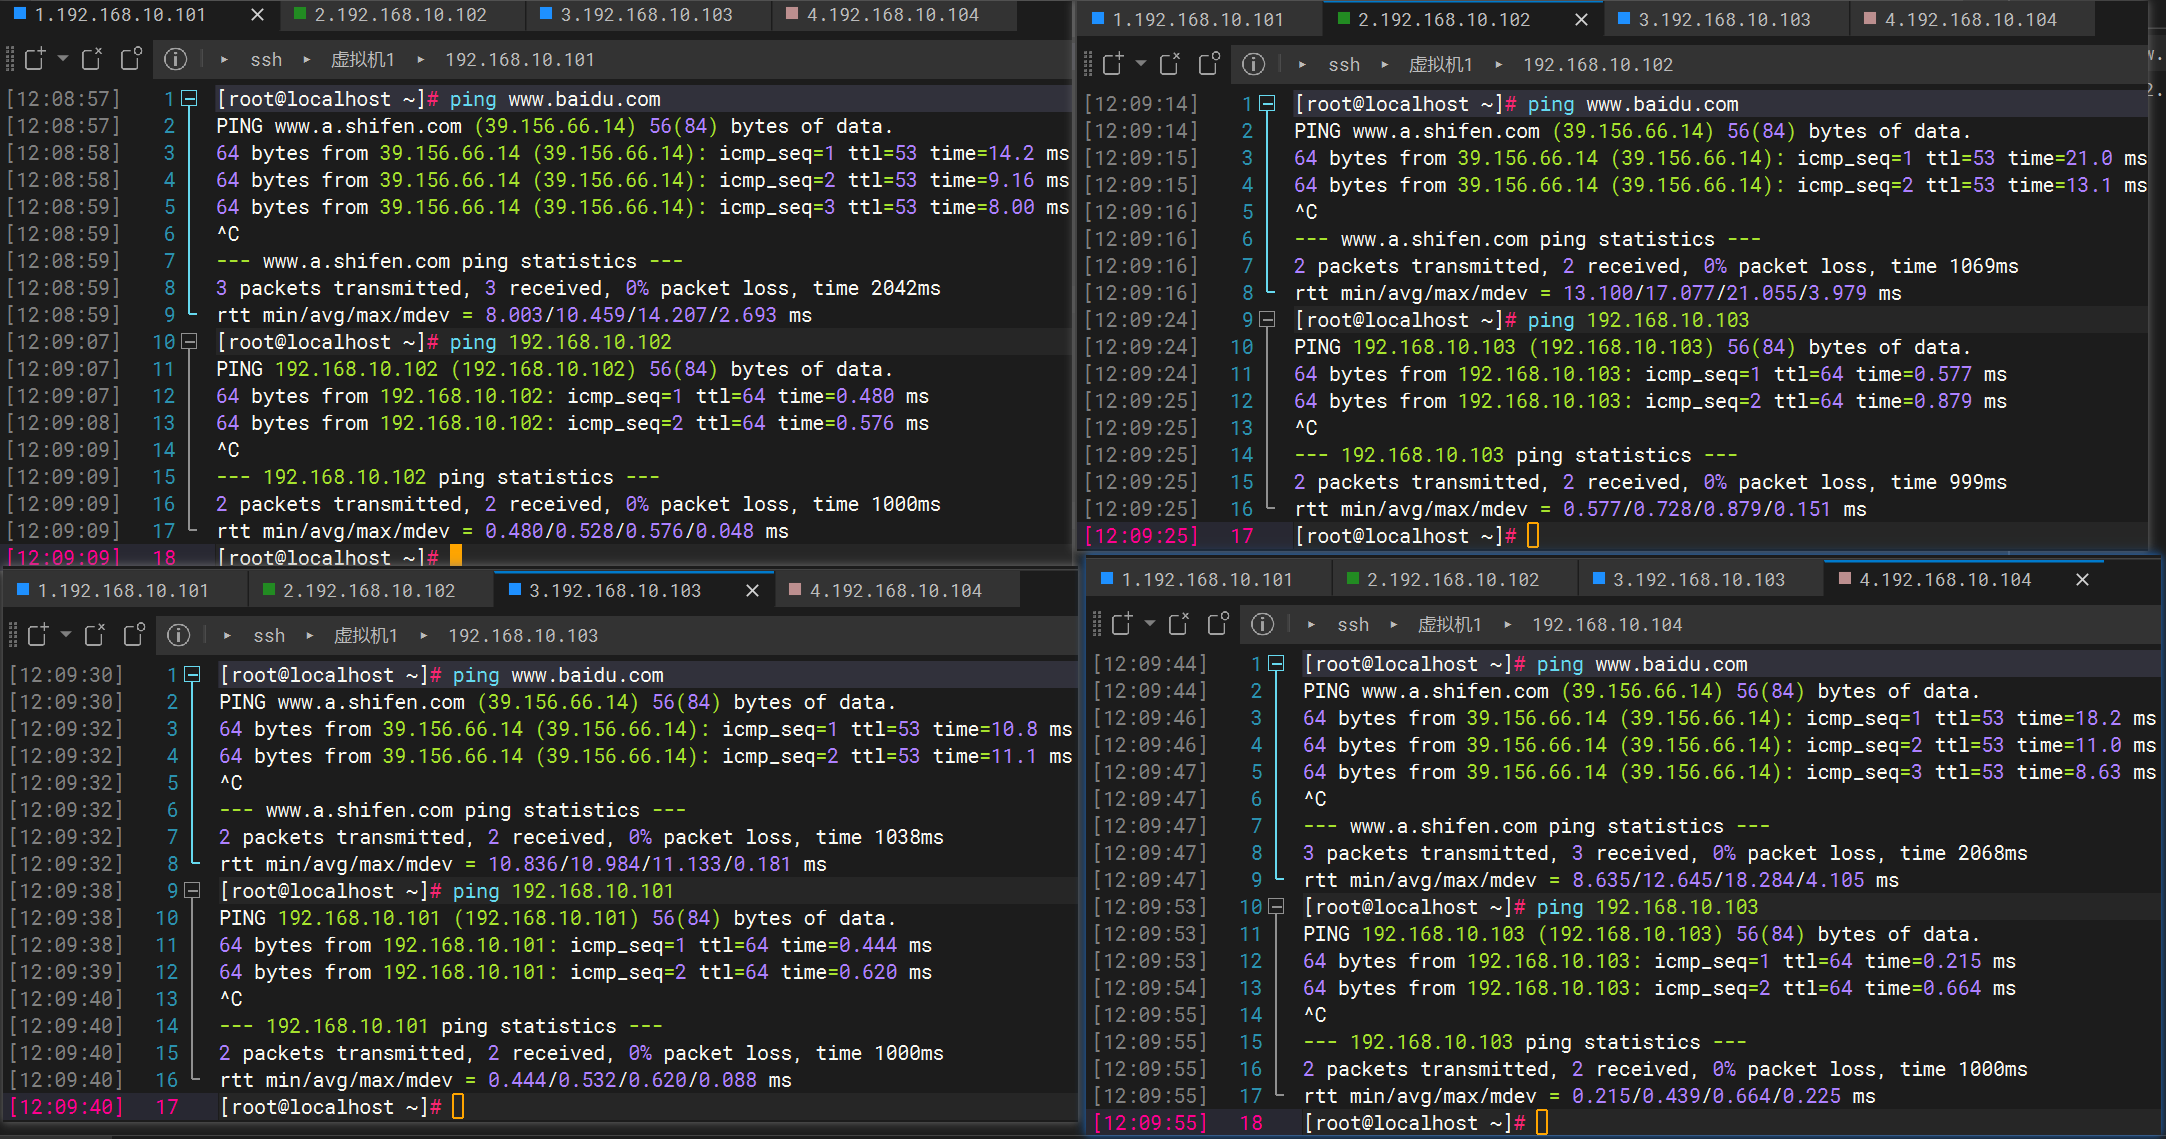Click new session icon in 192.168.10.103 pane toolbar
Screen dimensions: 2166x1139
pos(38,636)
